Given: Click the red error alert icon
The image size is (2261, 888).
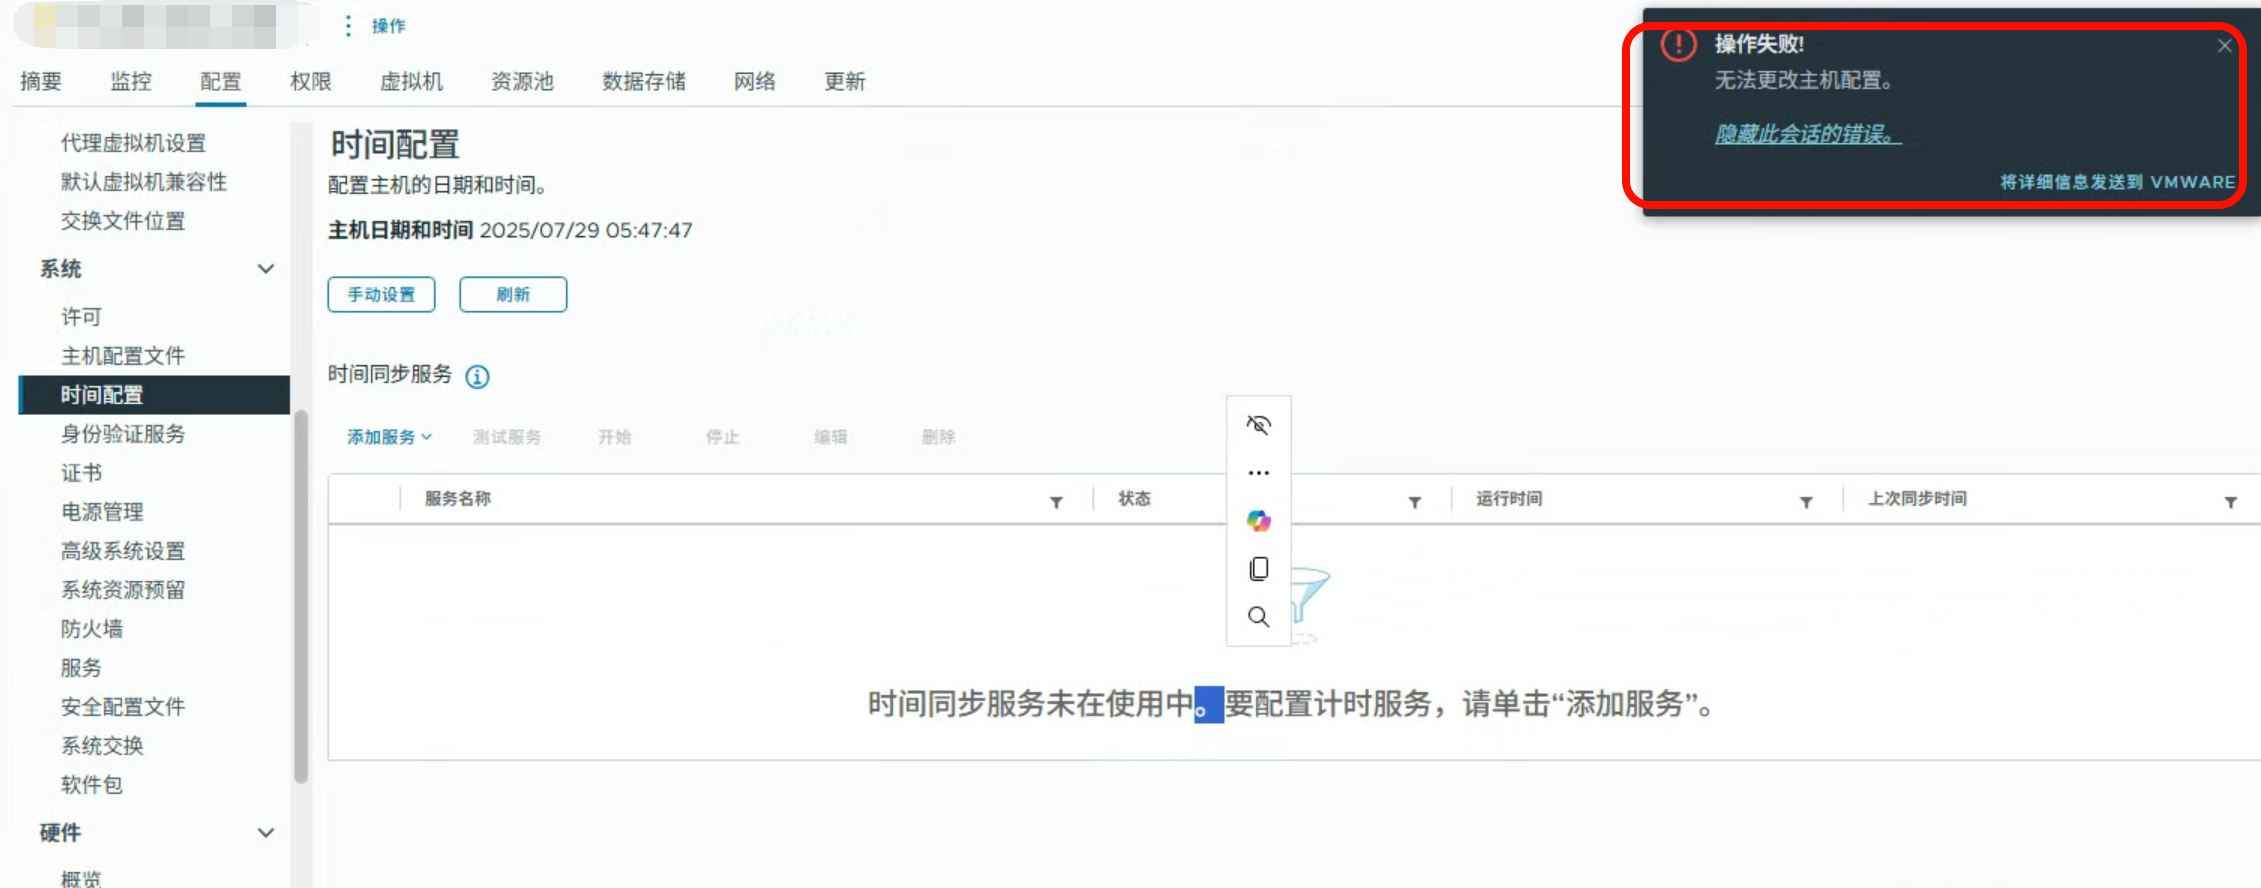Looking at the screenshot, I should coord(1678,45).
